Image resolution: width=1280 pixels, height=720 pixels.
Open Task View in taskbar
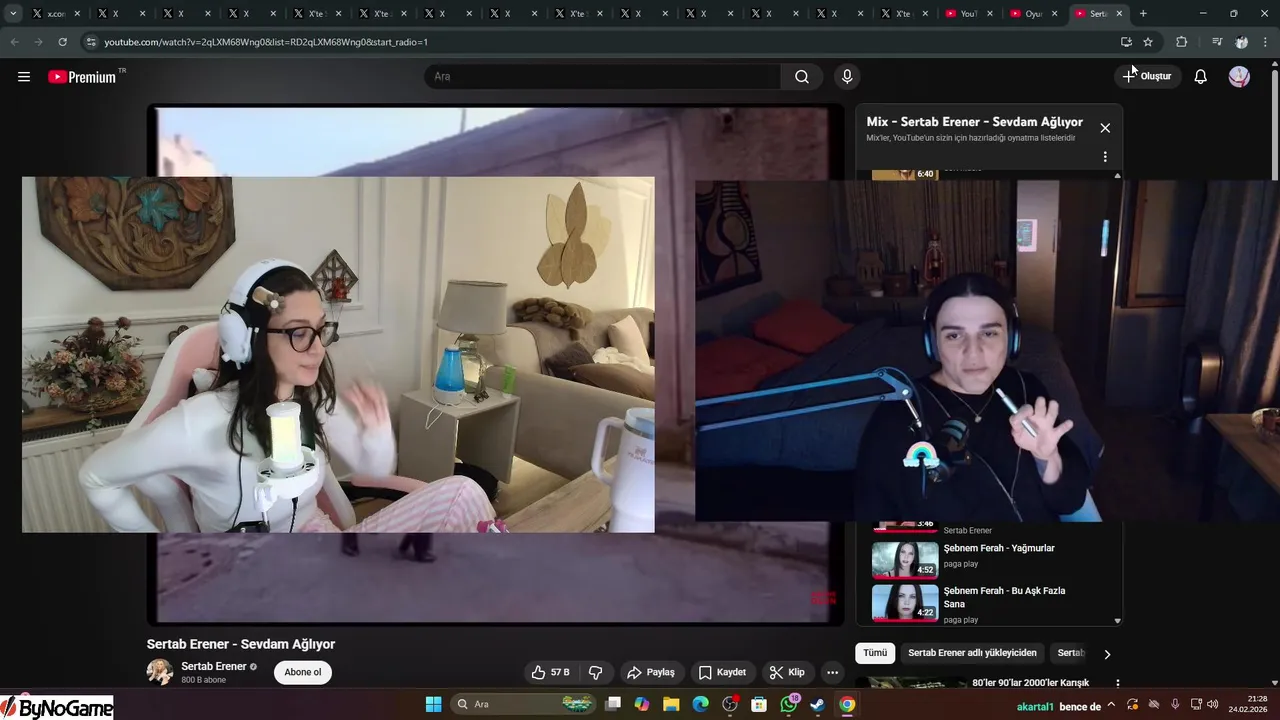click(613, 704)
